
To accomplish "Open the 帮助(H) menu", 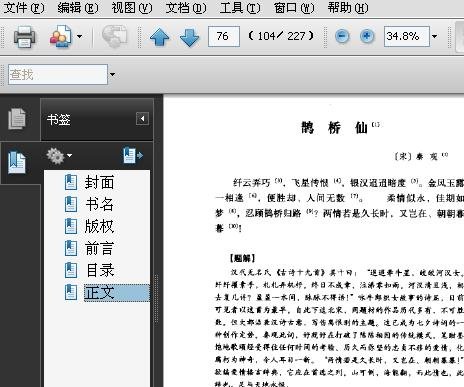I will [x=348, y=7].
